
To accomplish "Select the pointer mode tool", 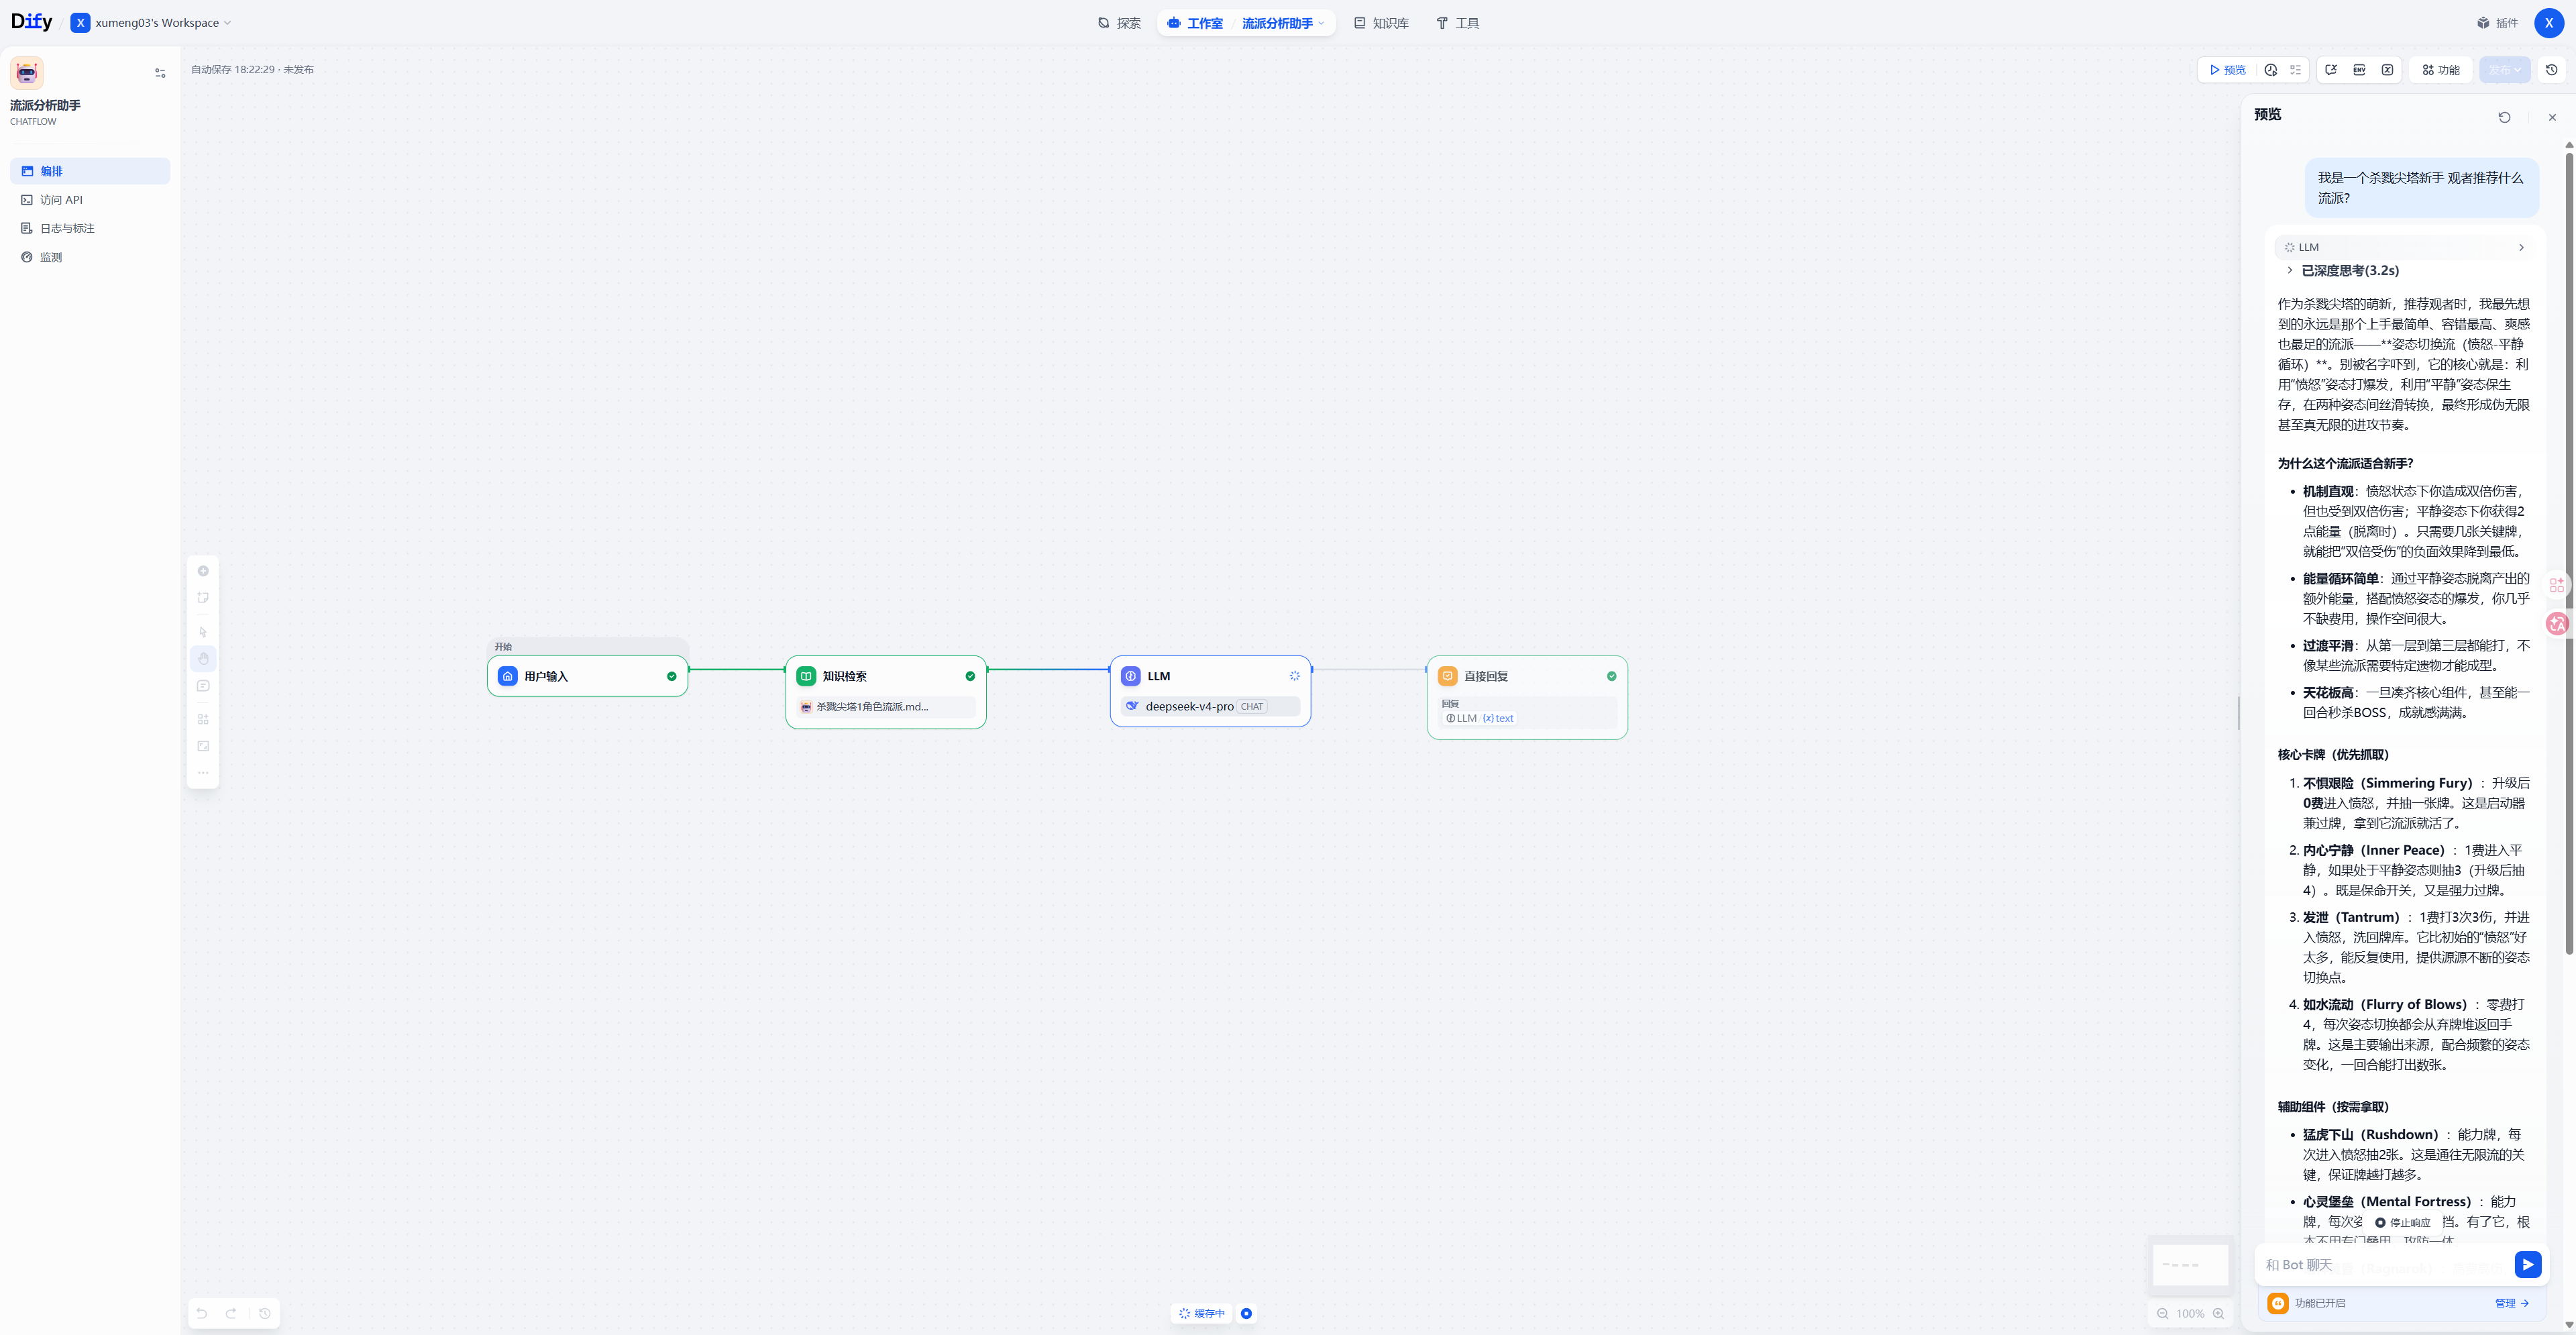I will pyautogui.click(x=203, y=632).
